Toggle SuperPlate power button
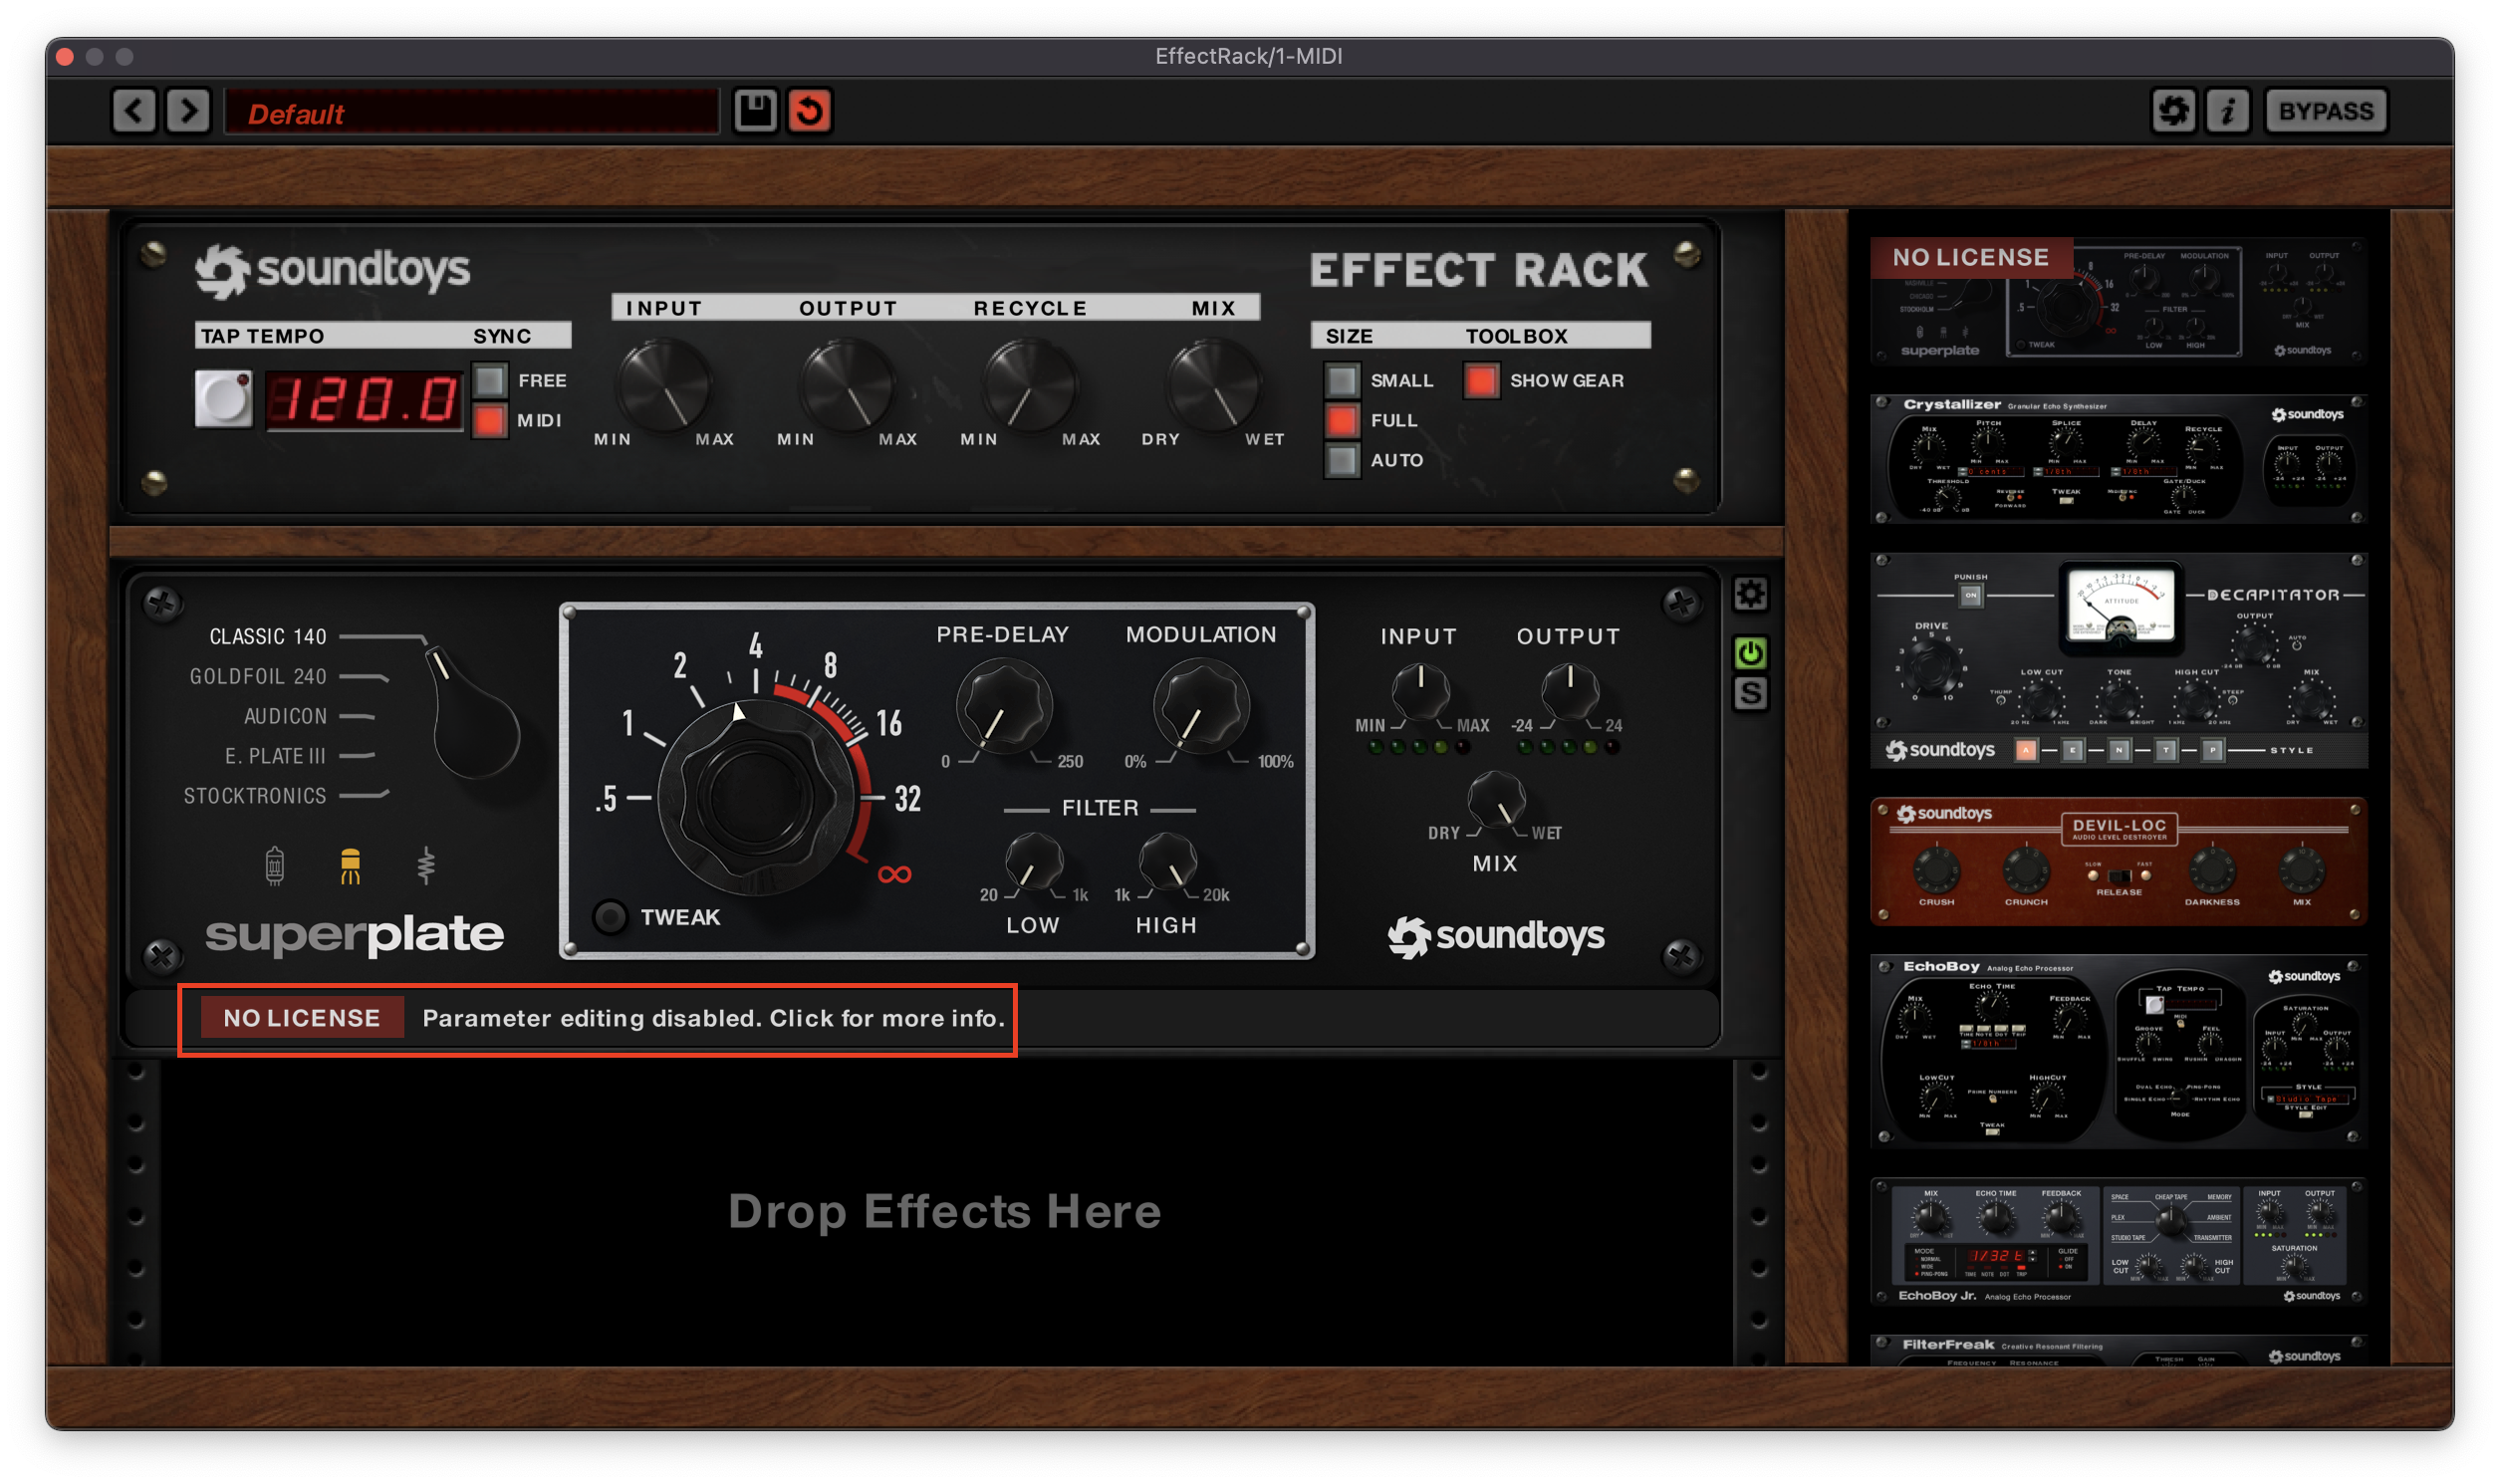The height and width of the screenshot is (1484, 2500). 1750,654
